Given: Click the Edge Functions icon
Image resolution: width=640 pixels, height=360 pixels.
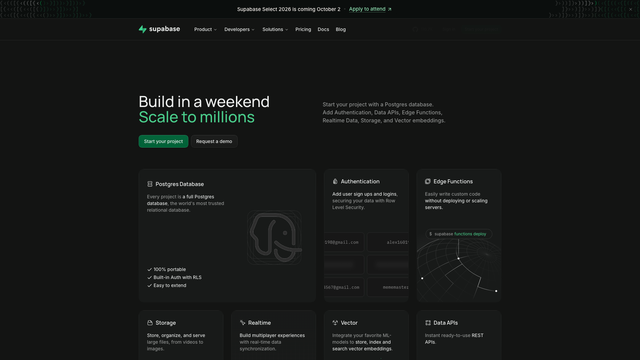Looking at the screenshot, I should pos(428,181).
